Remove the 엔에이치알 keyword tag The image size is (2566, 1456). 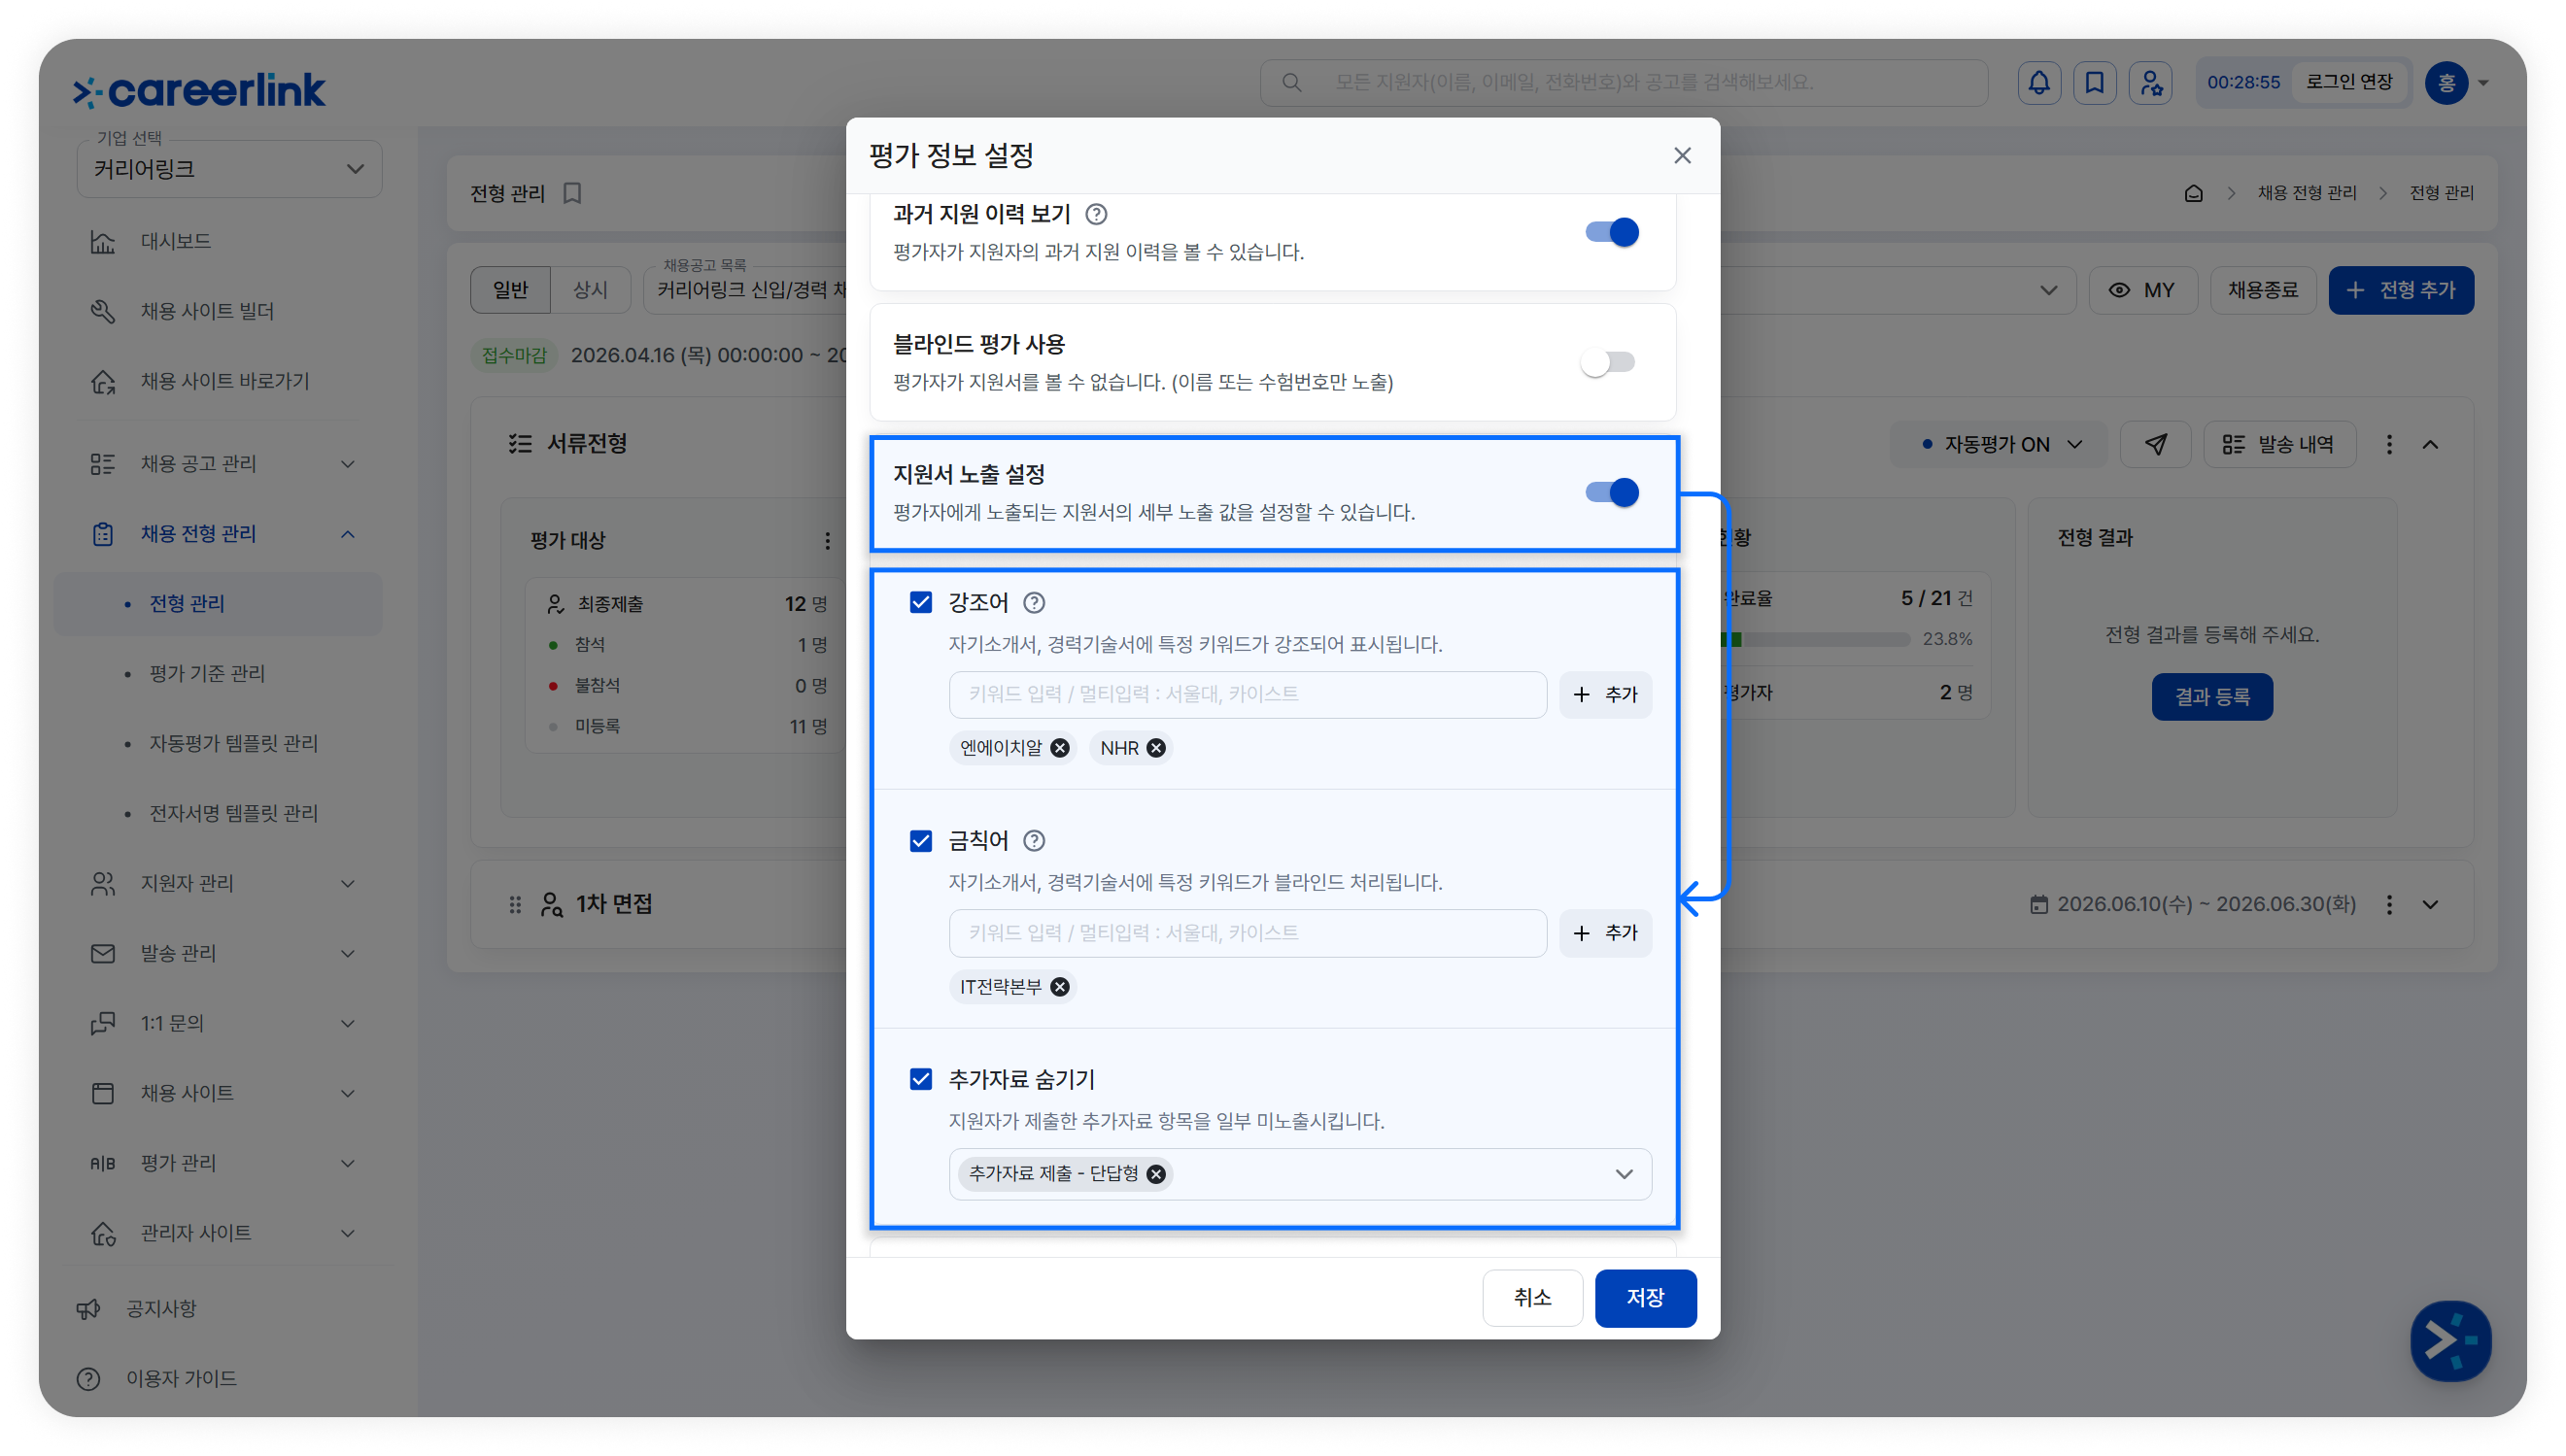(x=1060, y=747)
